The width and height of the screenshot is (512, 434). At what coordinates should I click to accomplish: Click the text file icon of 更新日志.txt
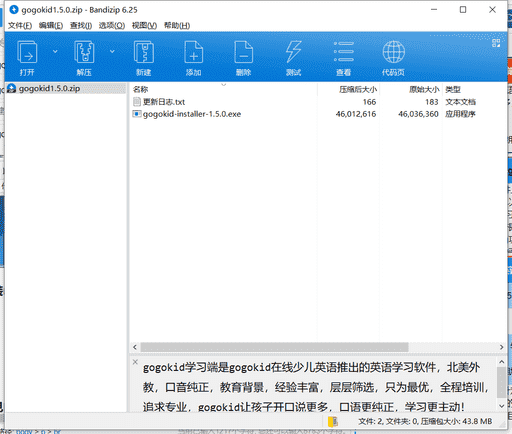pyautogui.click(x=137, y=102)
